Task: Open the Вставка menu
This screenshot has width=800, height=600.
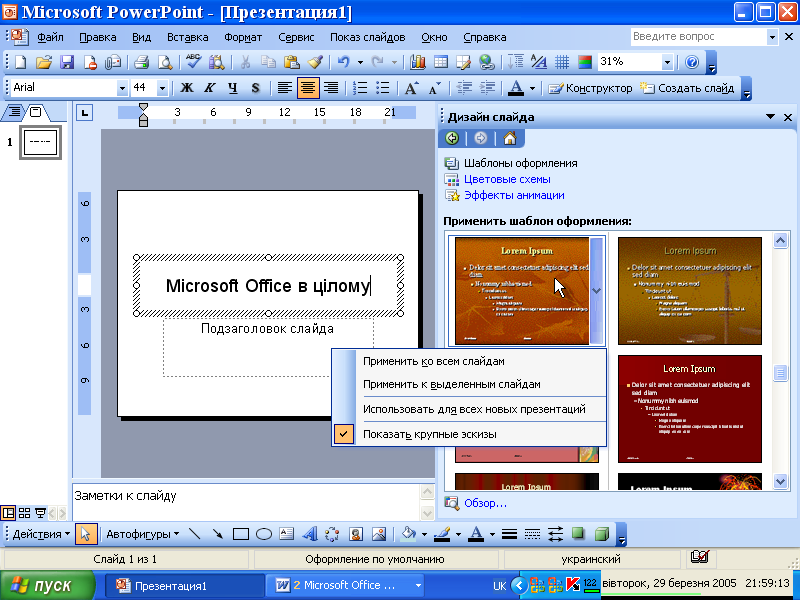Action: pyautogui.click(x=187, y=37)
